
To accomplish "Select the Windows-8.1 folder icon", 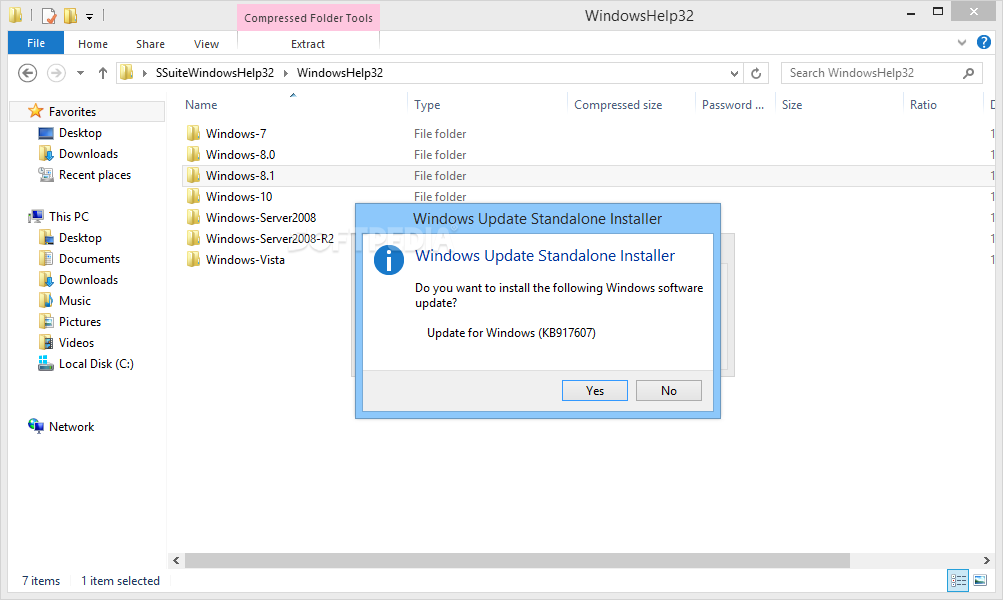I will pos(193,175).
